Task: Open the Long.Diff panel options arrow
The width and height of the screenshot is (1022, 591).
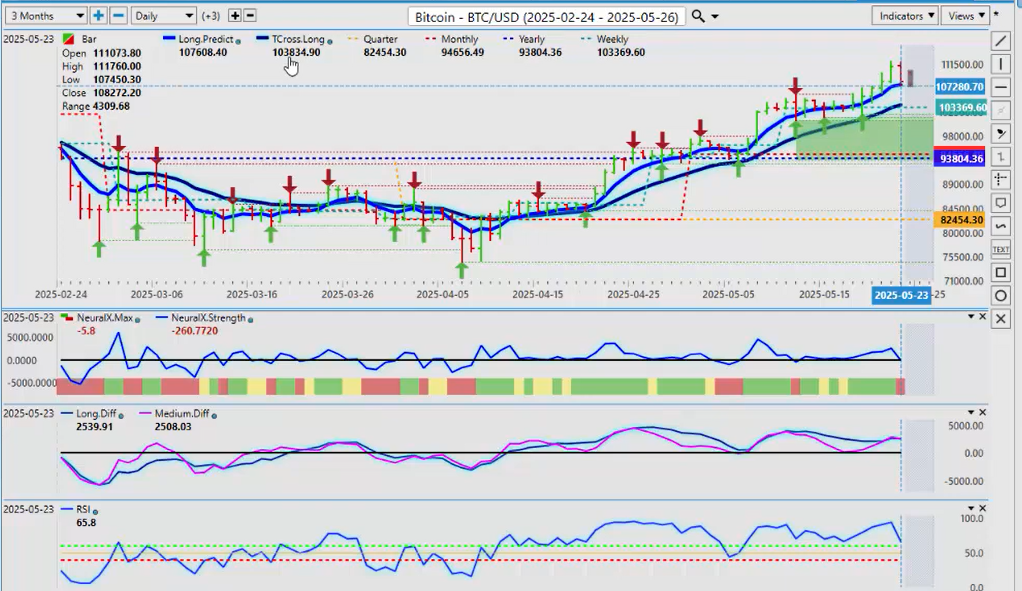Action: click(971, 412)
